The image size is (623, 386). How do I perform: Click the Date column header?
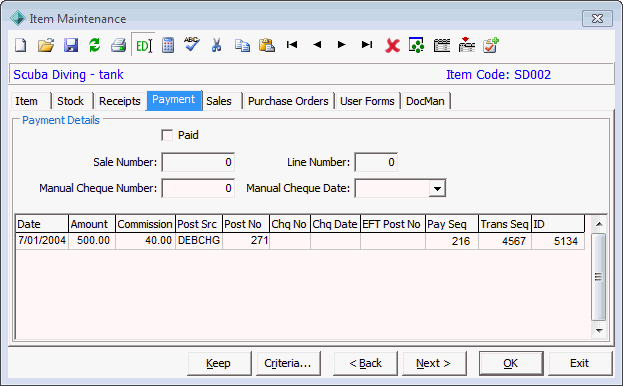42,224
